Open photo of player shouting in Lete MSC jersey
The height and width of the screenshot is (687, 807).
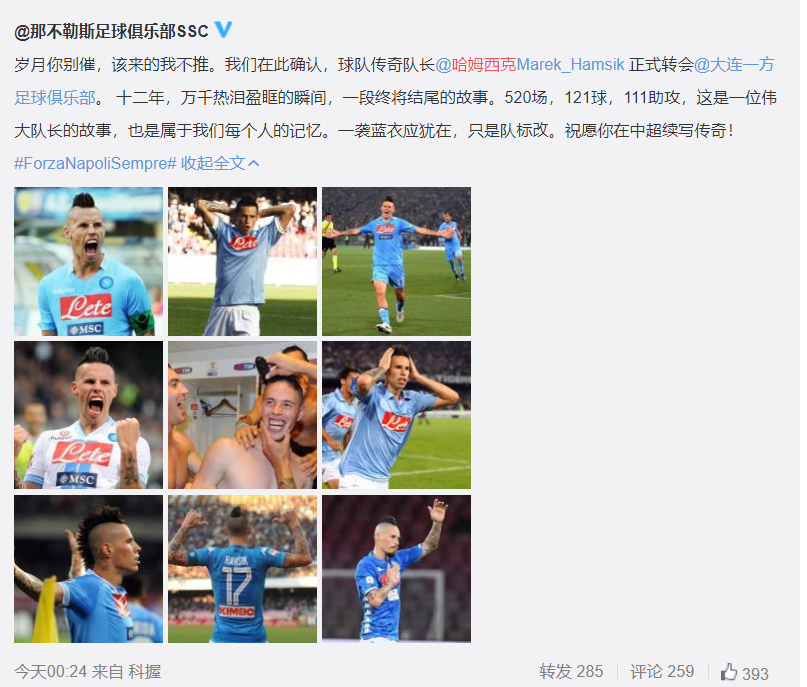pyautogui.click(x=89, y=261)
